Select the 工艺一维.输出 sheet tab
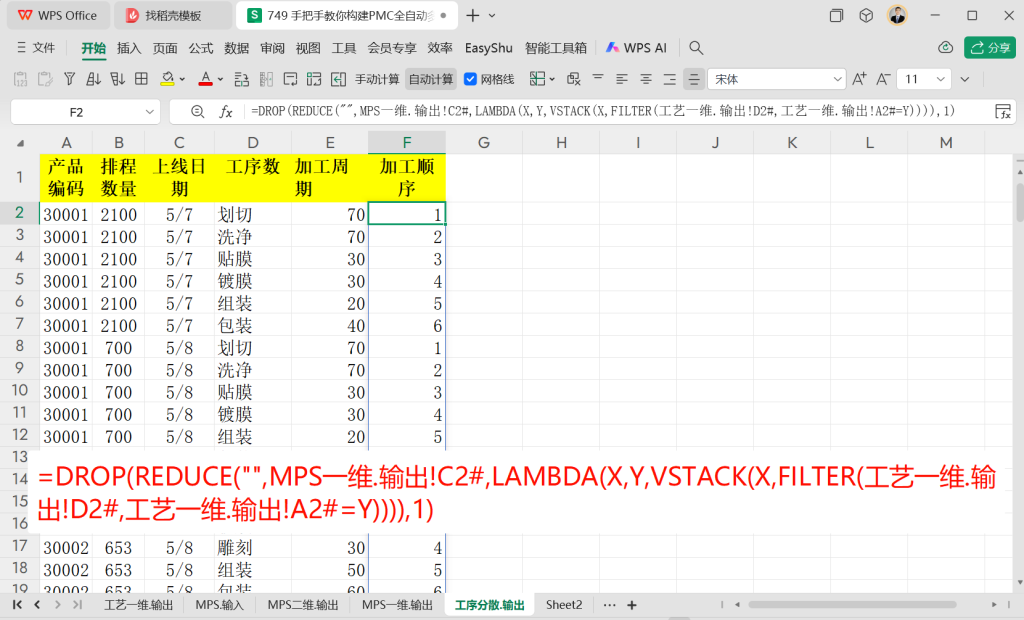Screen dimensions: 1024x620 coord(138,605)
